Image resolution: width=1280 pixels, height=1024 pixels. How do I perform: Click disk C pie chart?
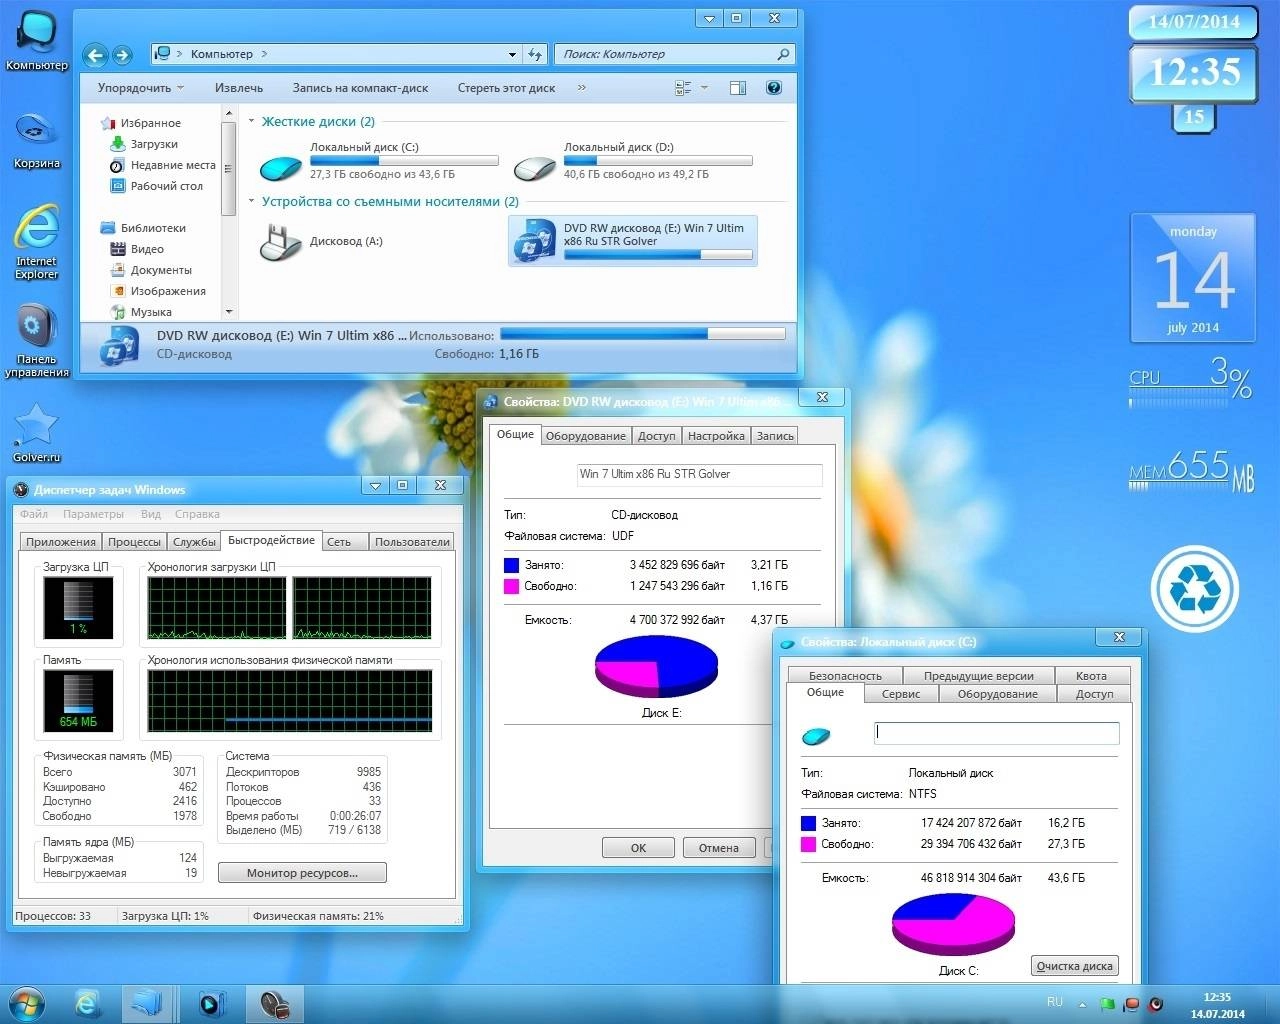pyautogui.click(x=953, y=924)
